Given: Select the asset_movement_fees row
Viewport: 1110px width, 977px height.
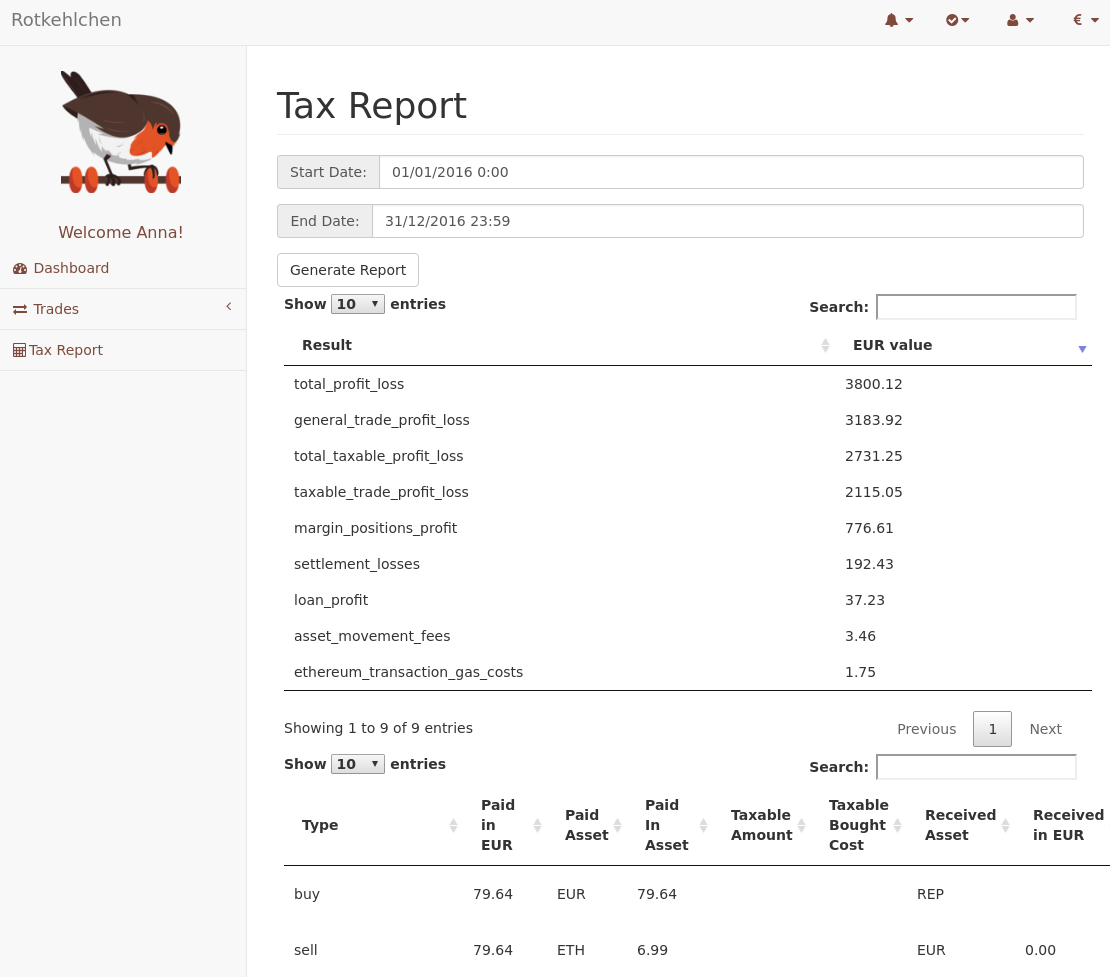Looking at the screenshot, I should pos(687,636).
